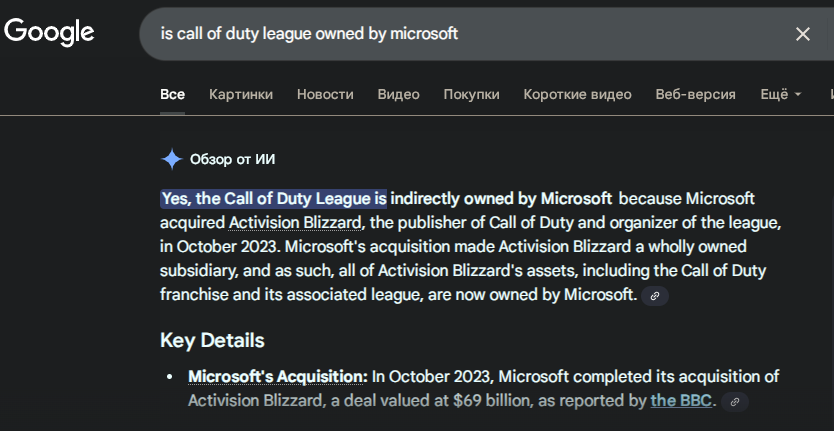Switch to the Картинки tab
The height and width of the screenshot is (431, 834).
[x=240, y=94]
